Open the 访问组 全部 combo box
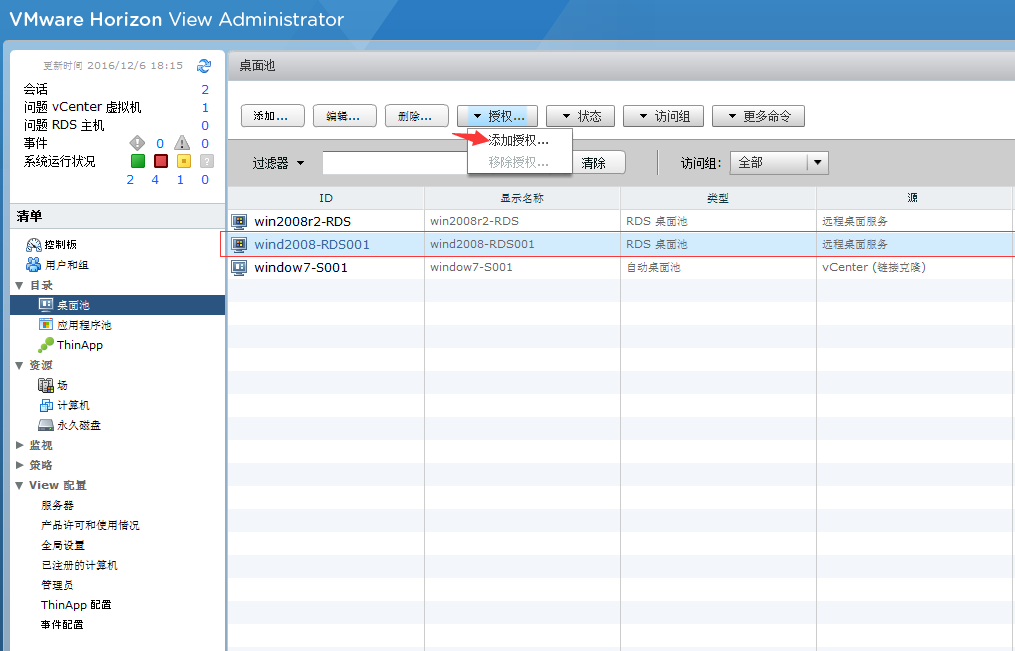Viewport: 1015px width, 651px height. [x=779, y=162]
